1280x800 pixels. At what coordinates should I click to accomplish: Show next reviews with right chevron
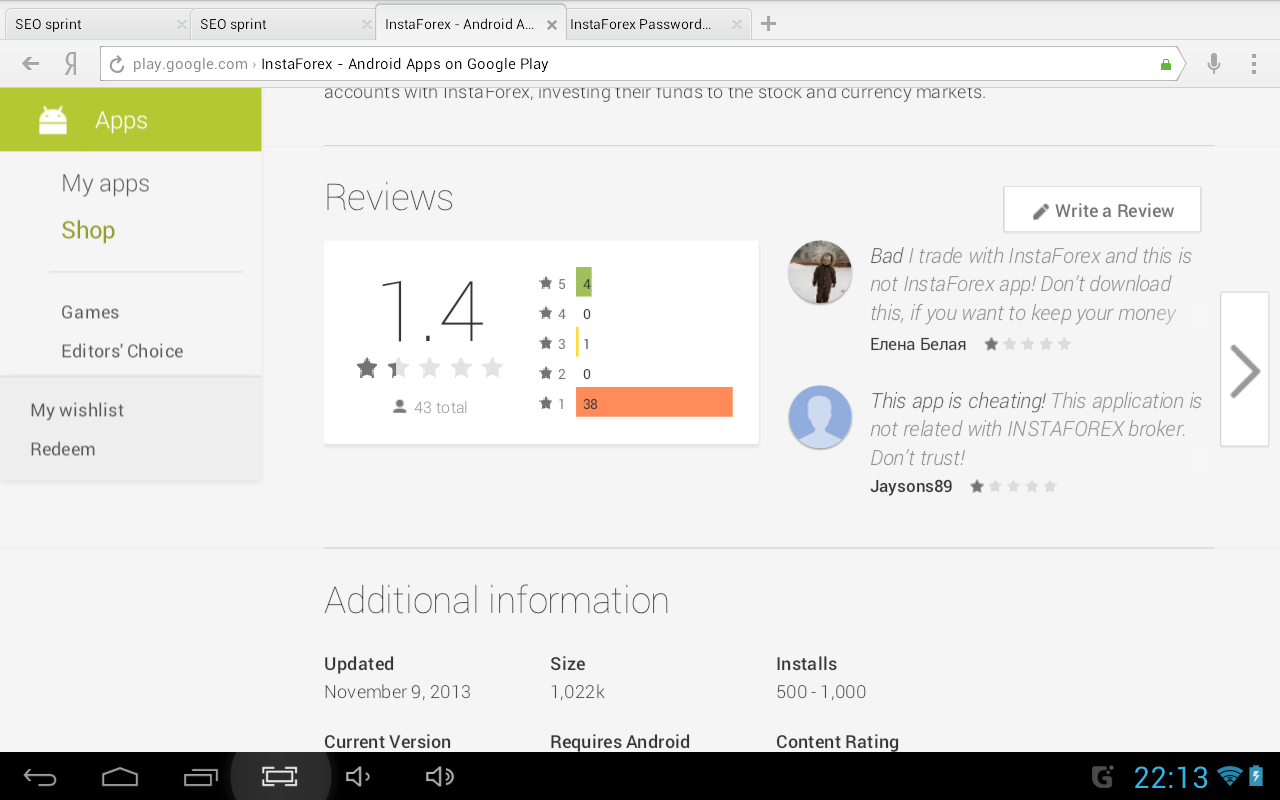click(1245, 370)
